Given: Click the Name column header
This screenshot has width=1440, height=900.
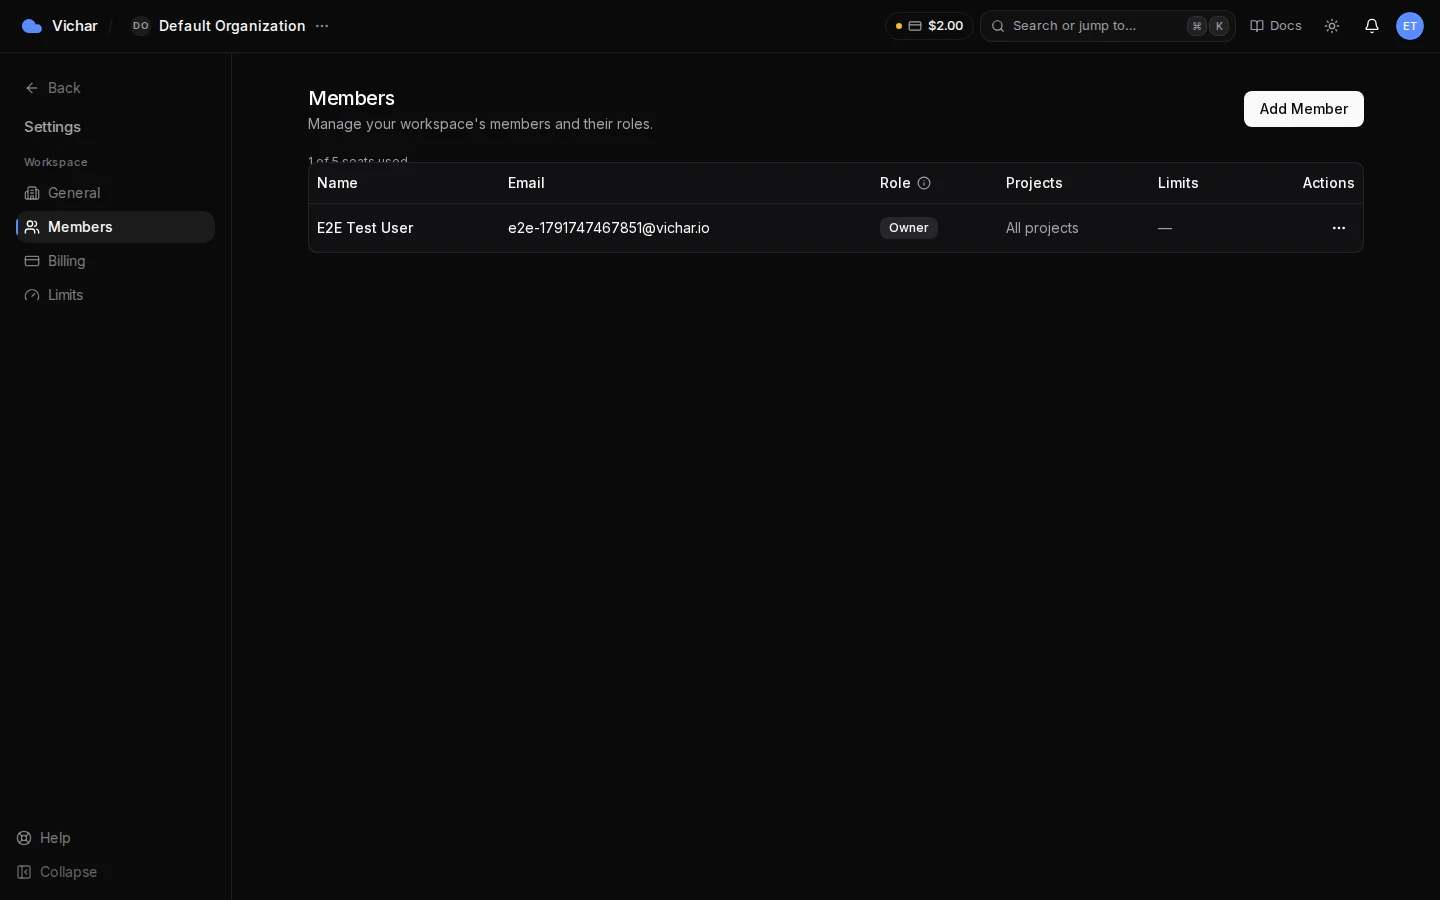Looking at the screenshot, I should click(337, 183).
